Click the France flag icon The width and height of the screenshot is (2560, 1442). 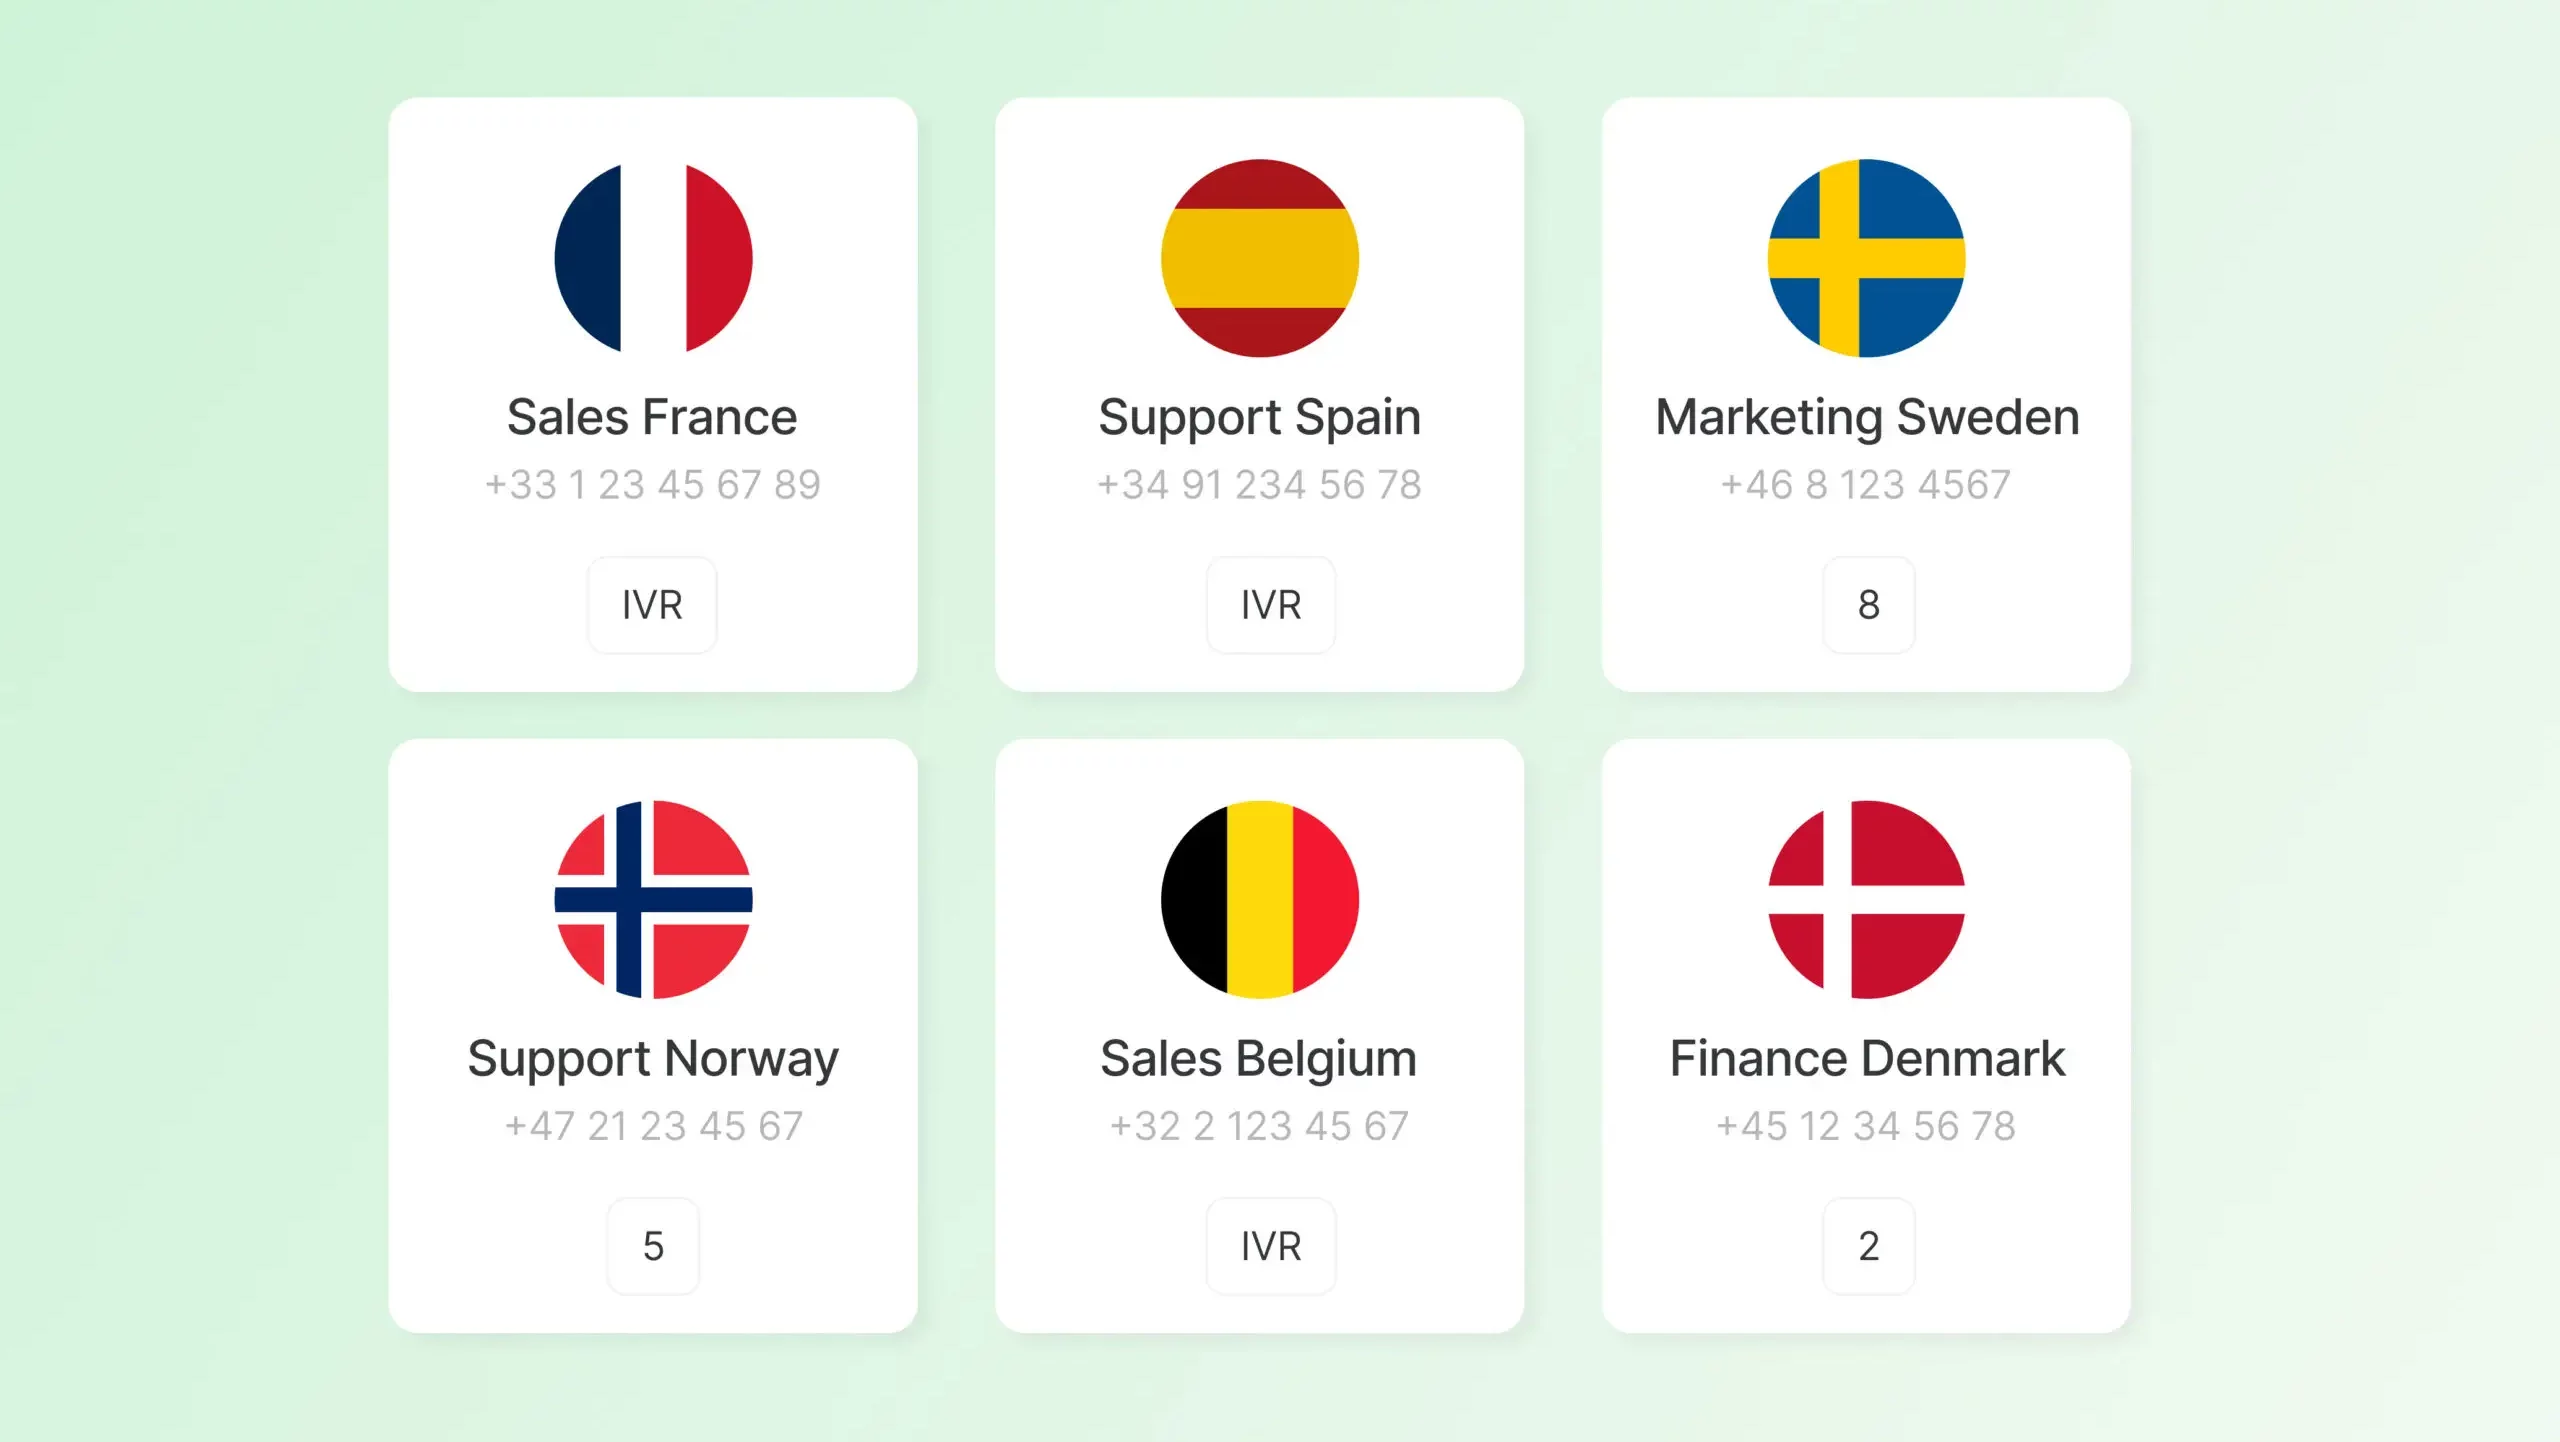coord(653,258)
